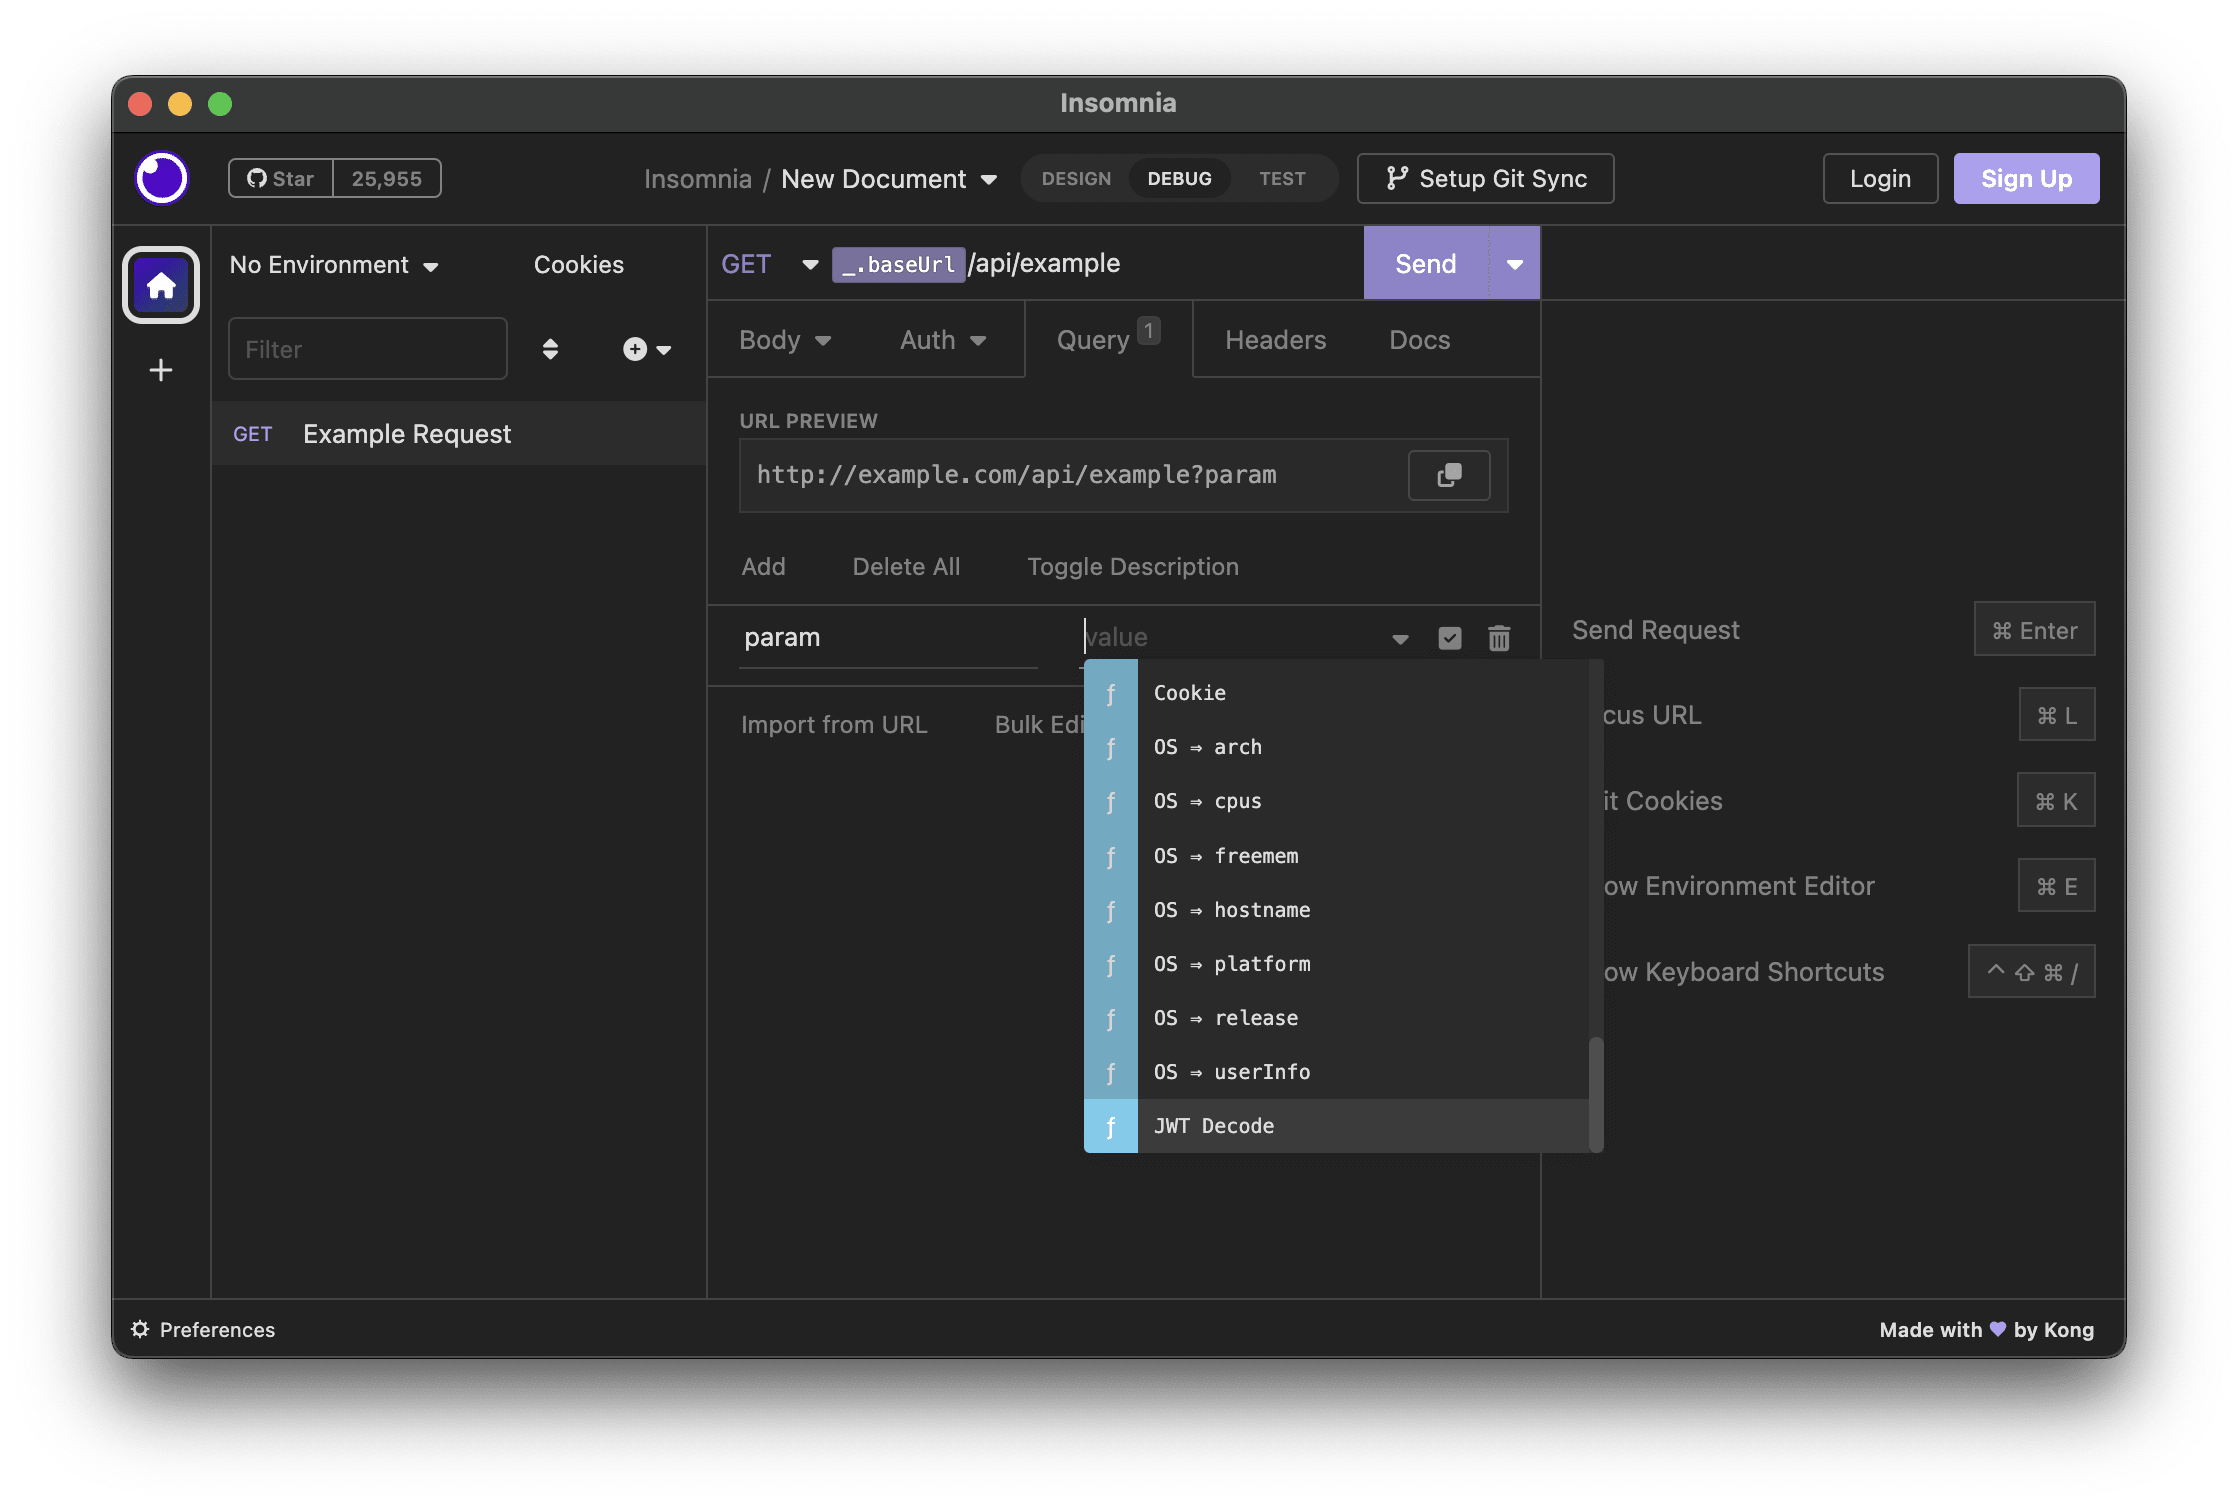Viewport: 2238px width, 1506px height.
Task: Expand the Body type dropdown
Action: pyautogui.click(x=785, y=340)
